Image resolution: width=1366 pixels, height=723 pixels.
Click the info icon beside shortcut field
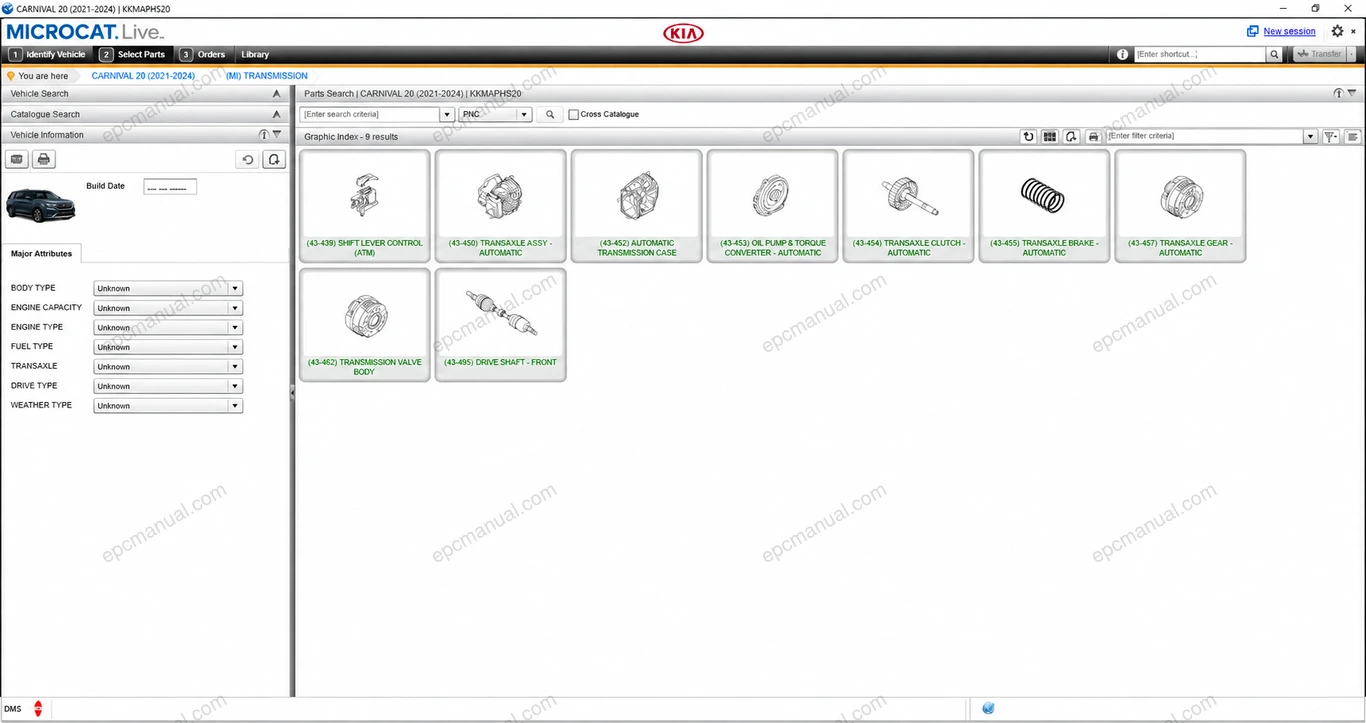click(x=1123, y=55)
